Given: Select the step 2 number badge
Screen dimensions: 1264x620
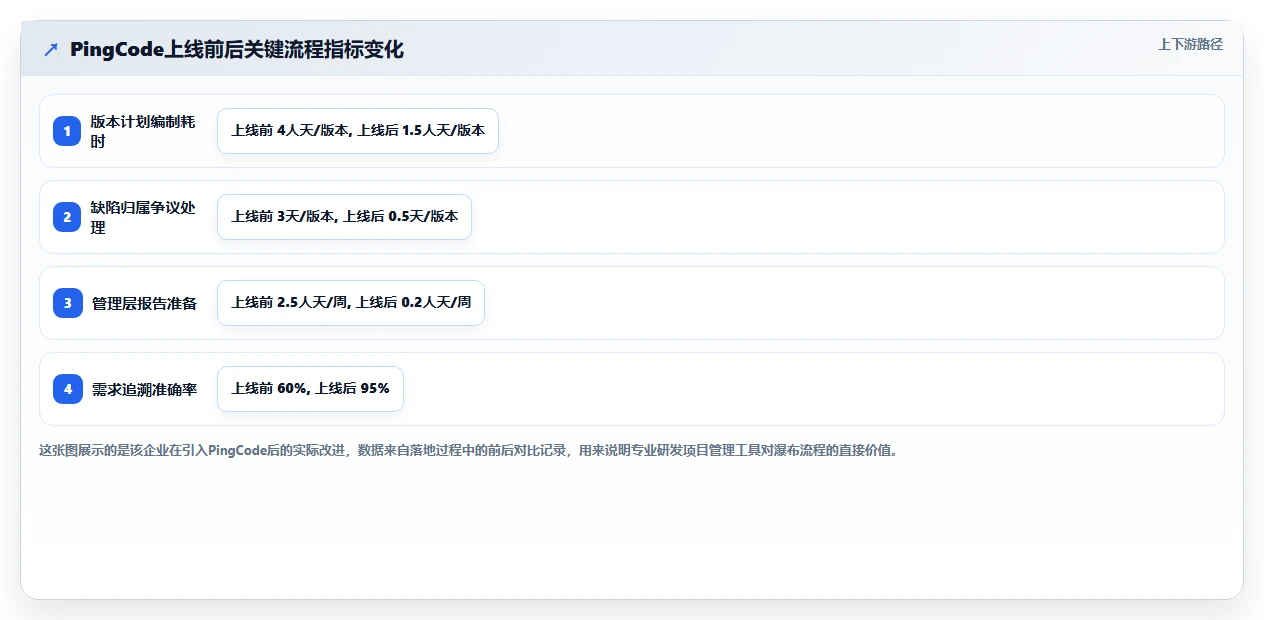Looking at the screenshot, I should click(67, 217).
